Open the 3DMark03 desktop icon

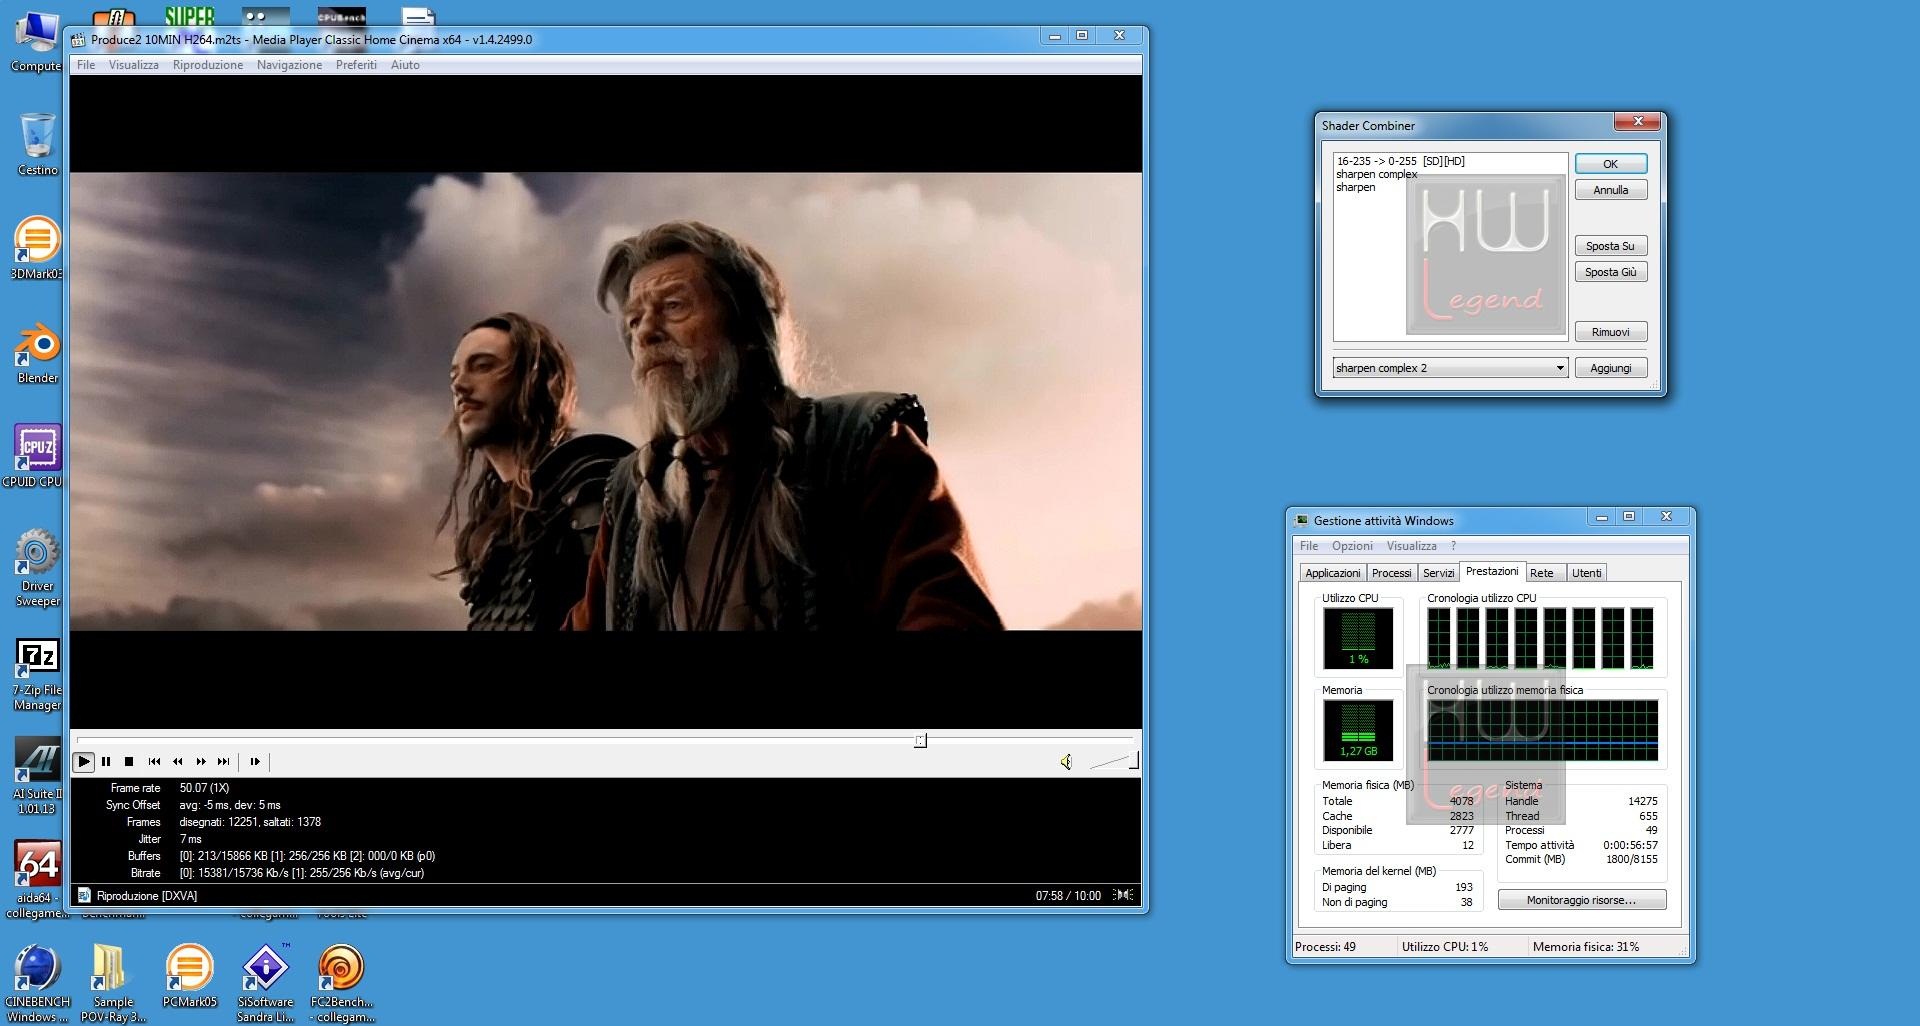coord(37,248)
